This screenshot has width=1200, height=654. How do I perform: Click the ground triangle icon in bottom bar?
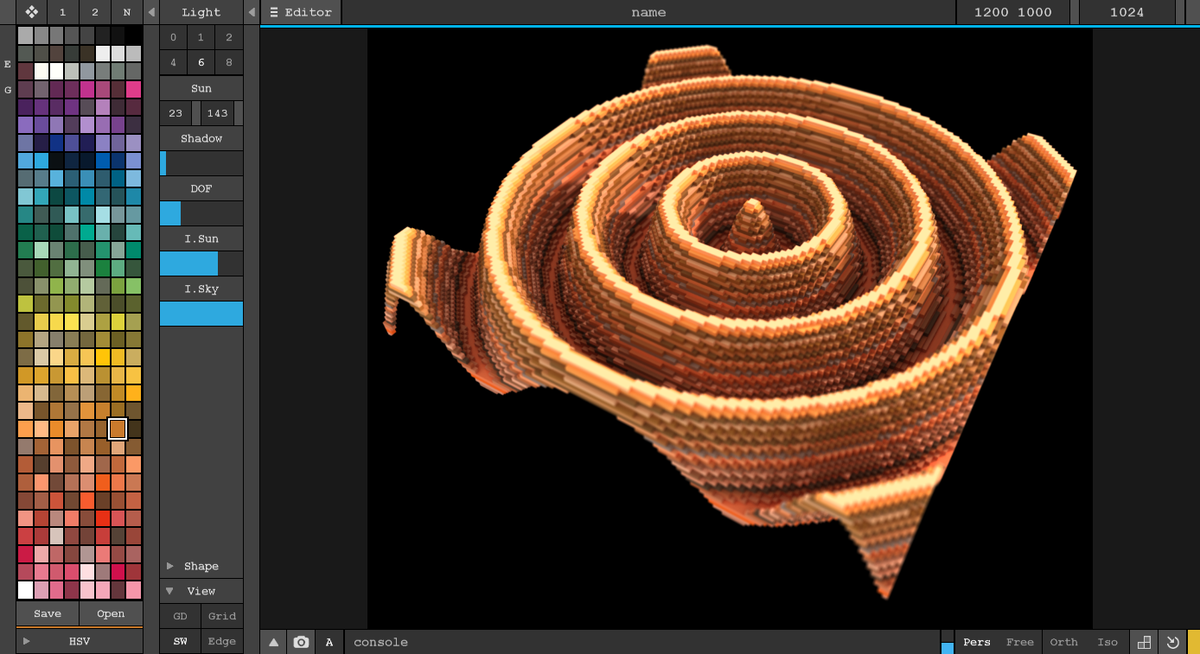pyautogui.click(x=273, y=642)
